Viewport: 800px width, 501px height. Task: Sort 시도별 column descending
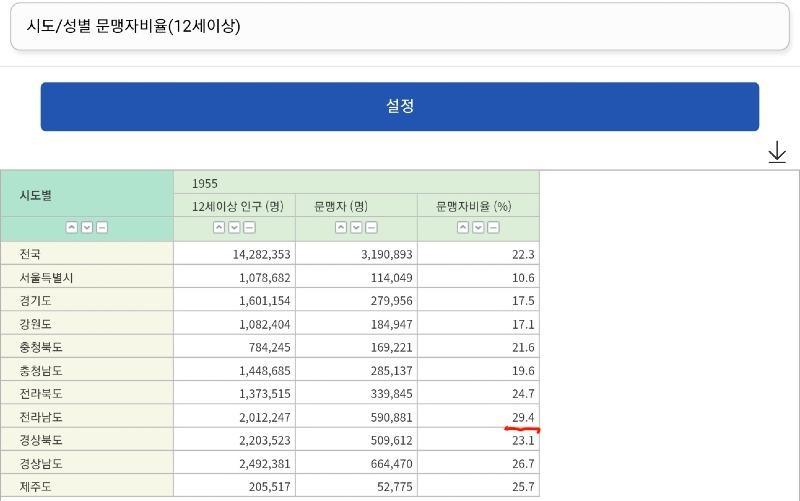click(x=87, y=228)
